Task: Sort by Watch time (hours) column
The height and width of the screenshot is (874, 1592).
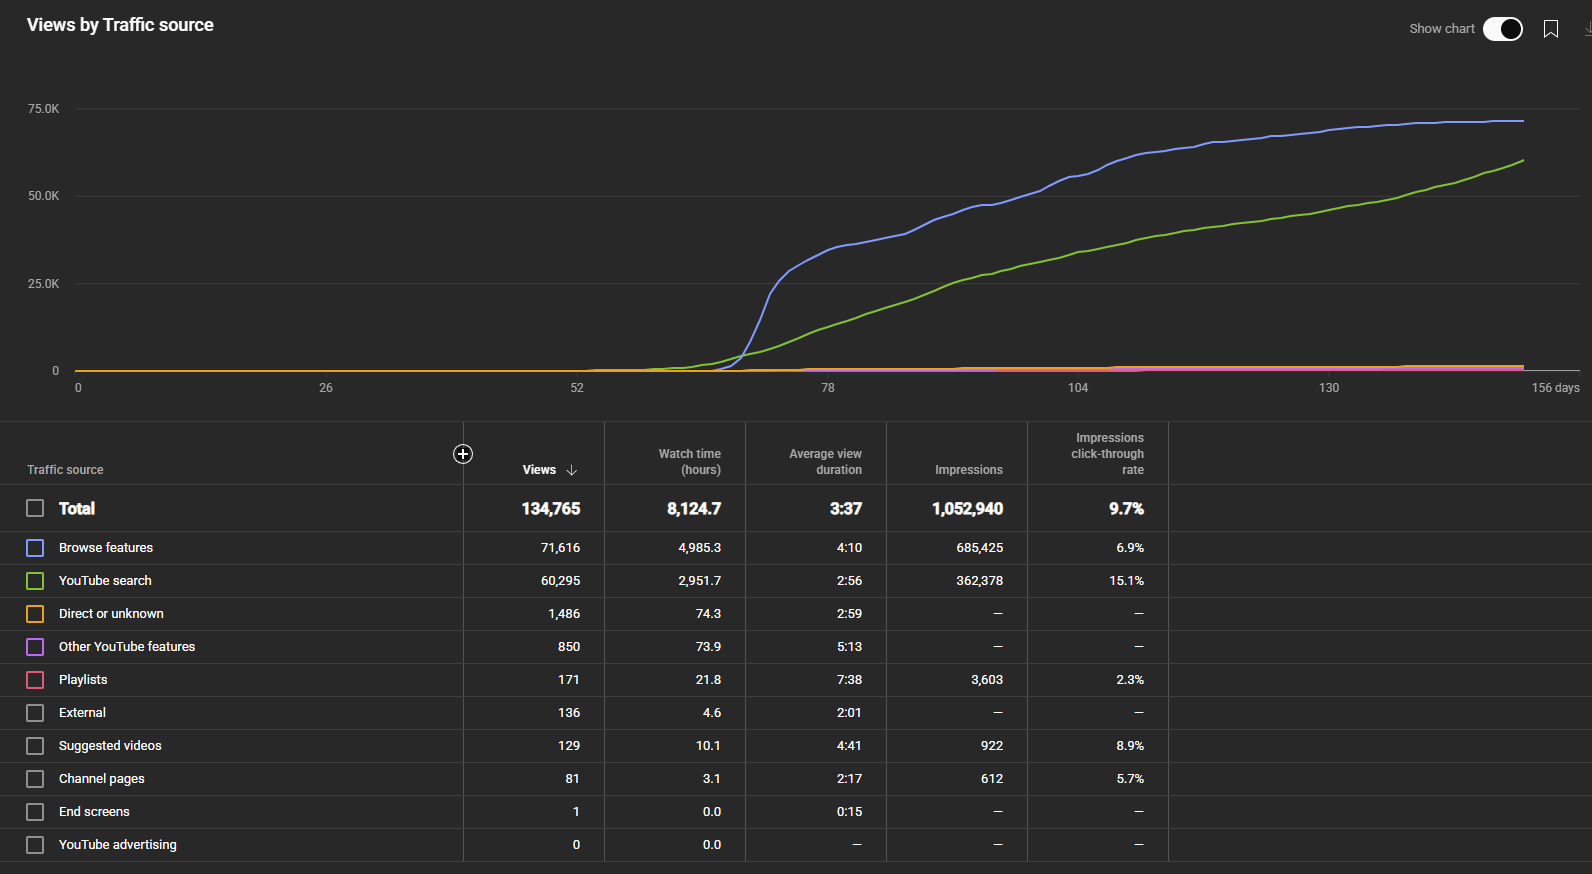Action: click(x=689, y=461)
